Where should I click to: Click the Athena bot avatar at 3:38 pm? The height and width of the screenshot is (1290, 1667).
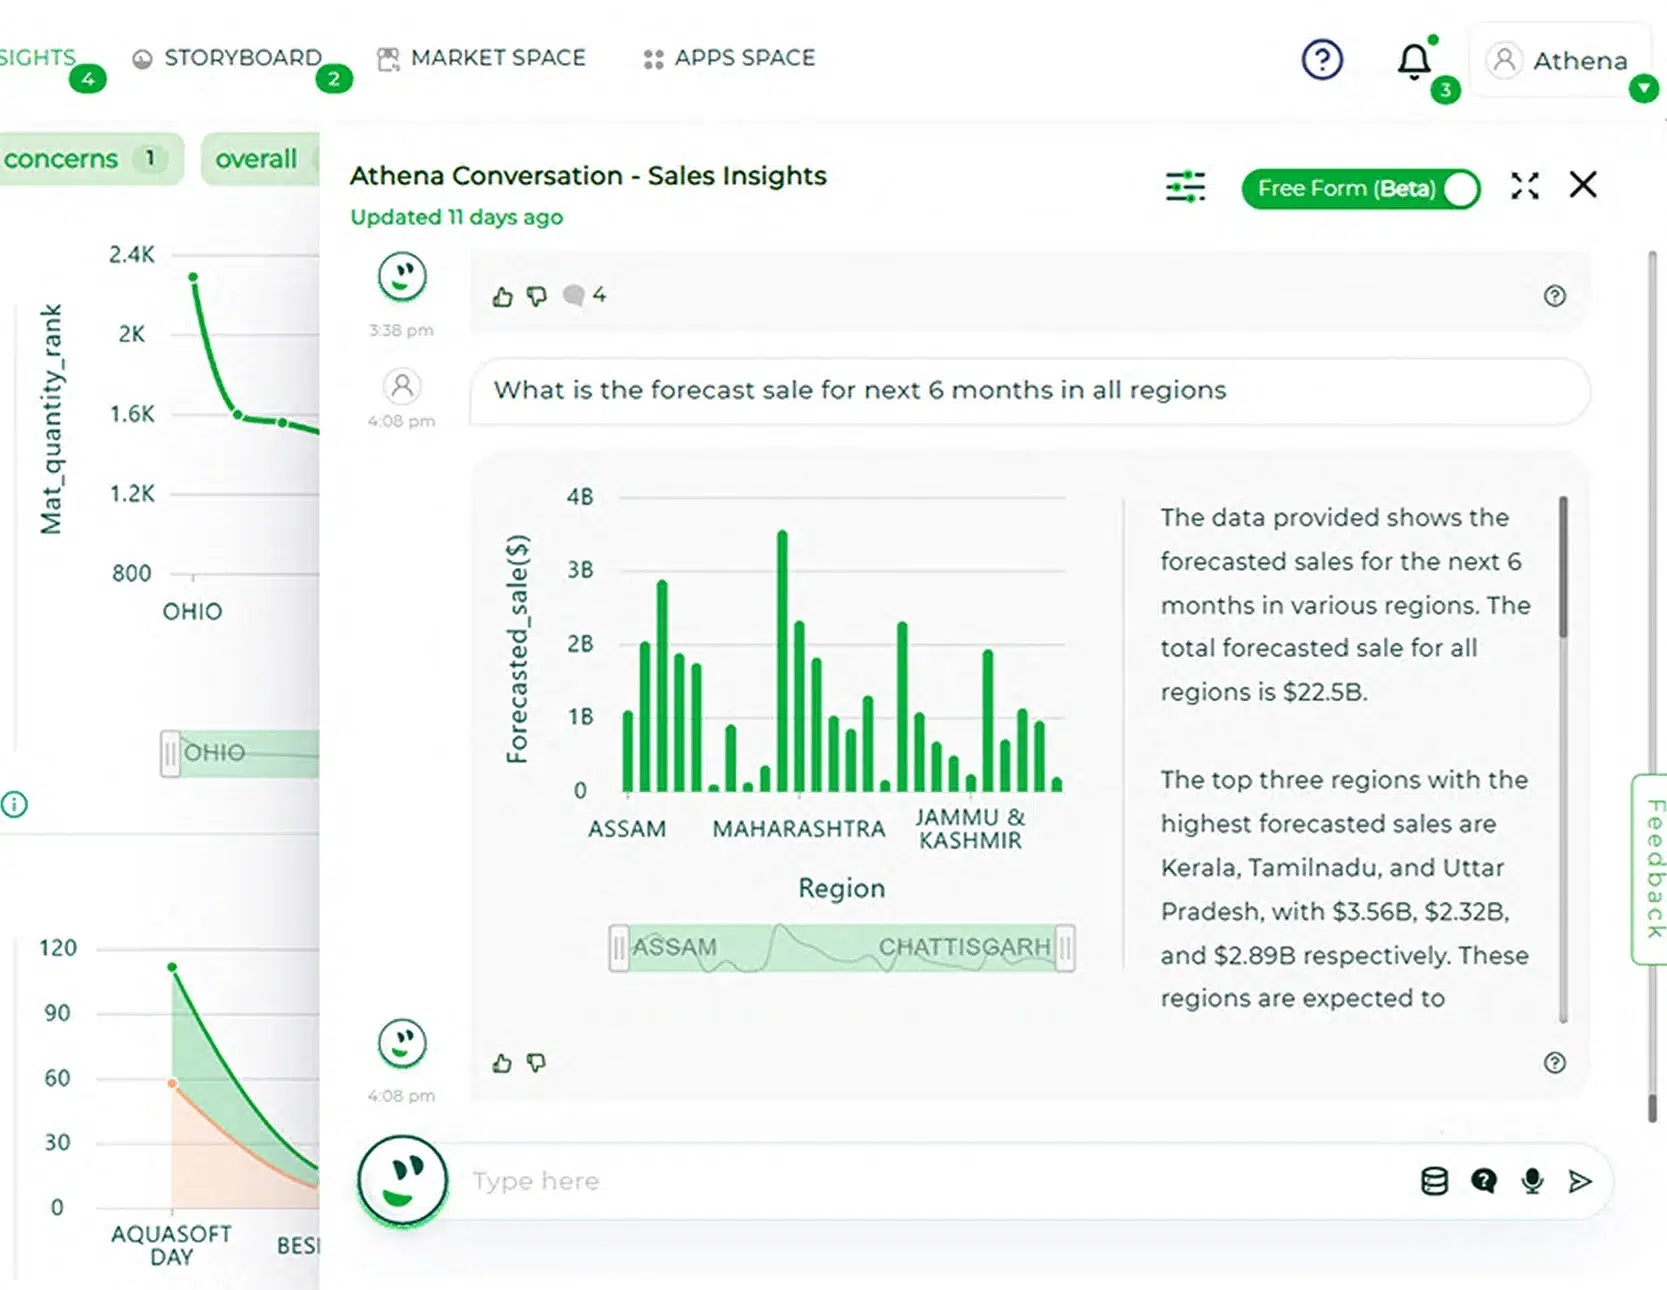point(402,277)
